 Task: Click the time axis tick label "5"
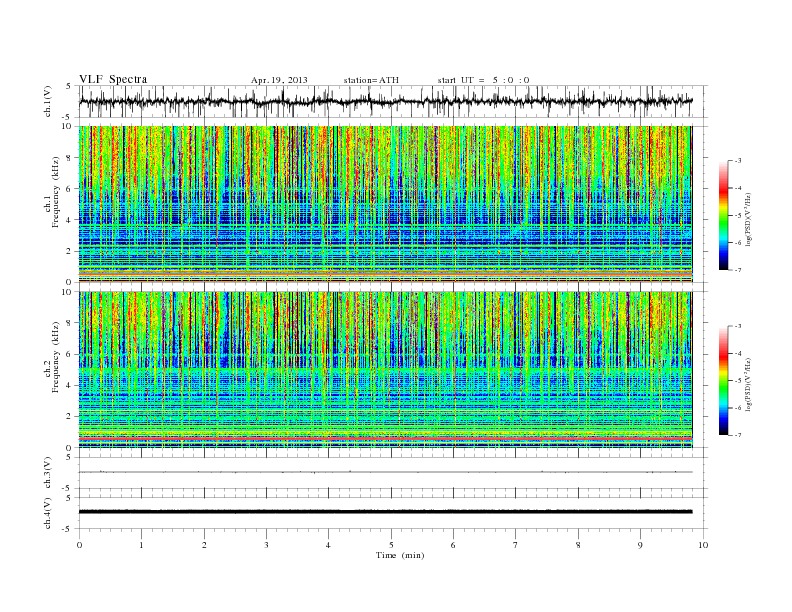391,545
